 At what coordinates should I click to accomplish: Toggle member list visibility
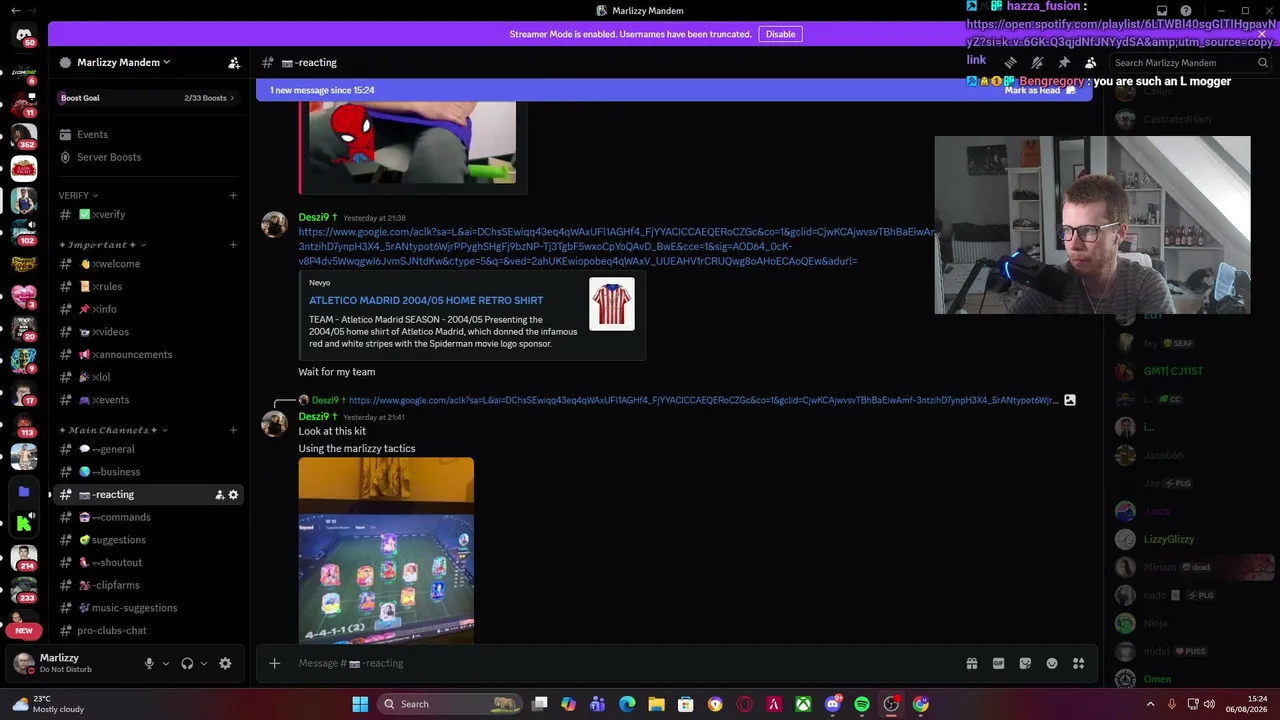tap(1091, 63)
